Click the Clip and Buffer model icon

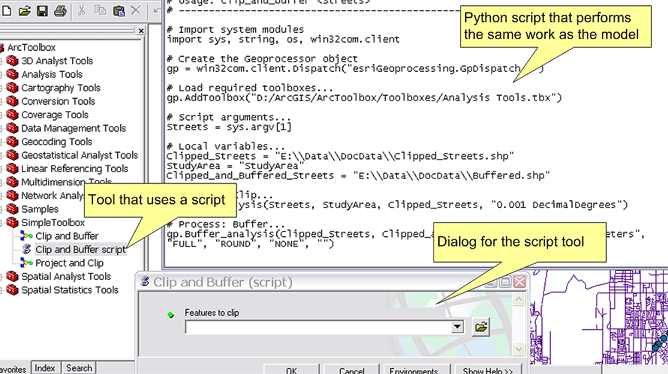click(x=26, y=236)
